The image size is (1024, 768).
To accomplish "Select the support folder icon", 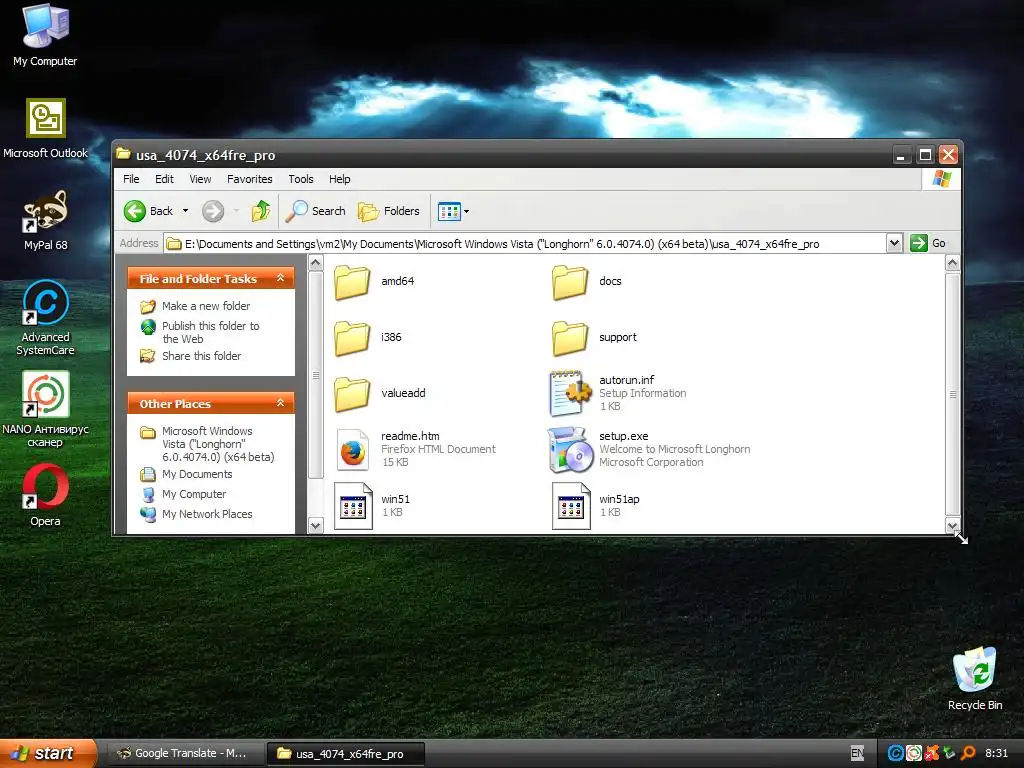I will [570, 338].
